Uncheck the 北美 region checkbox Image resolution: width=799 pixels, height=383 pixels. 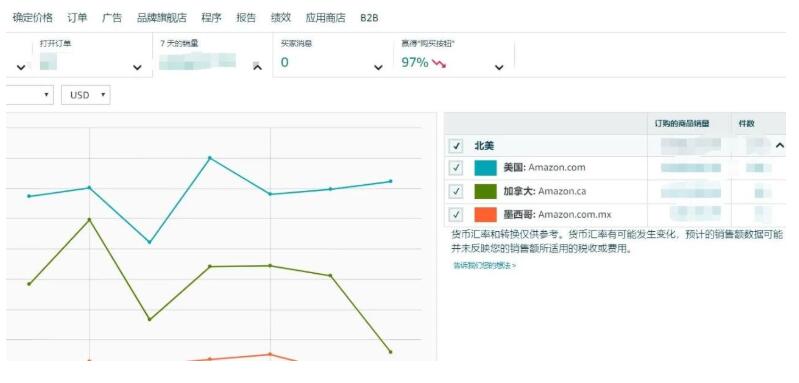456,146
